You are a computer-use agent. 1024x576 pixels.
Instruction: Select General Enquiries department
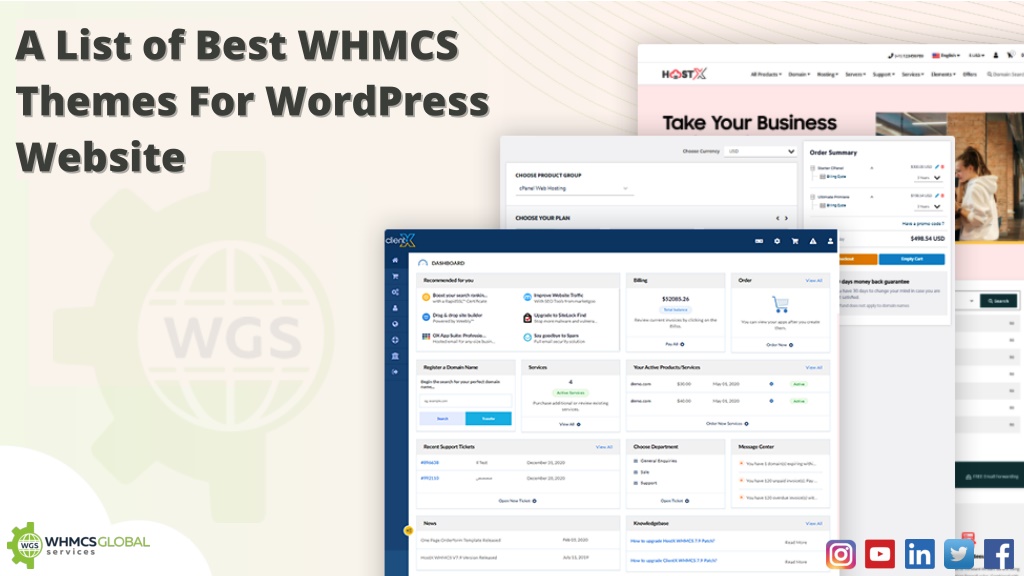pos(655,461)
